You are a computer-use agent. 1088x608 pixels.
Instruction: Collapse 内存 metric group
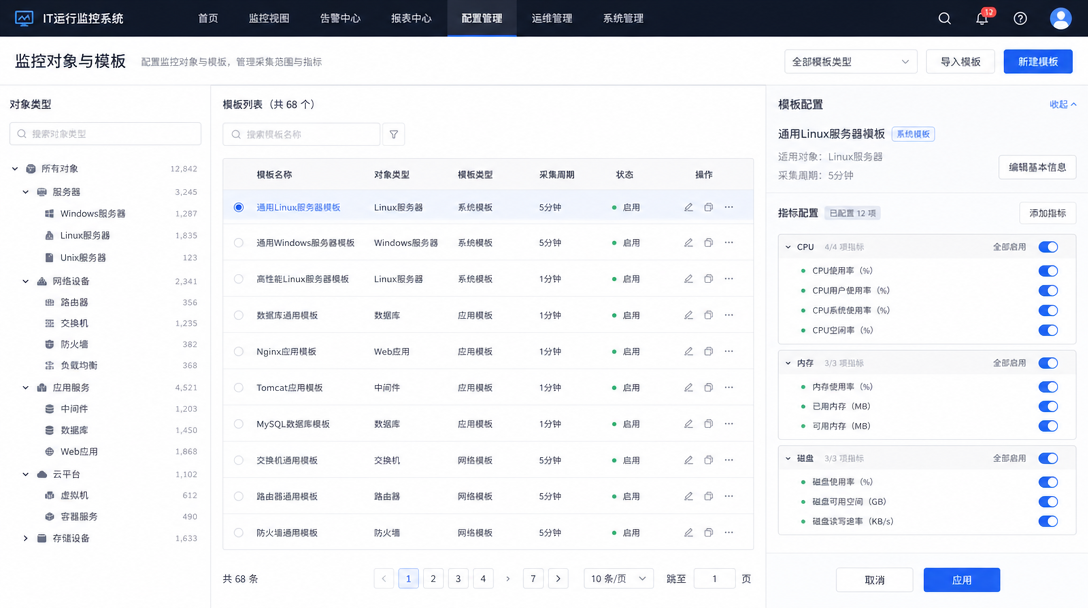point(788,363)
